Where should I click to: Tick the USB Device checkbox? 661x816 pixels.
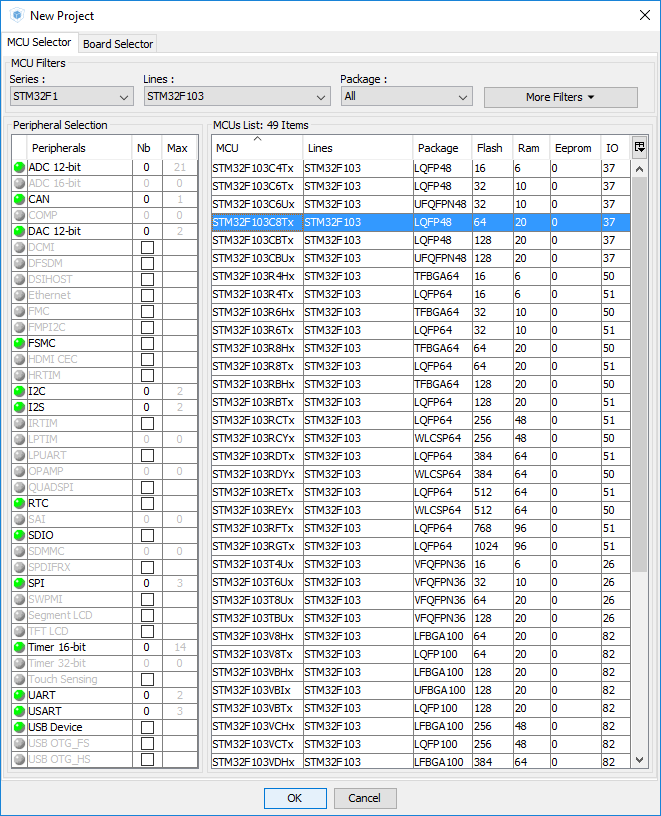pos(147,728)
